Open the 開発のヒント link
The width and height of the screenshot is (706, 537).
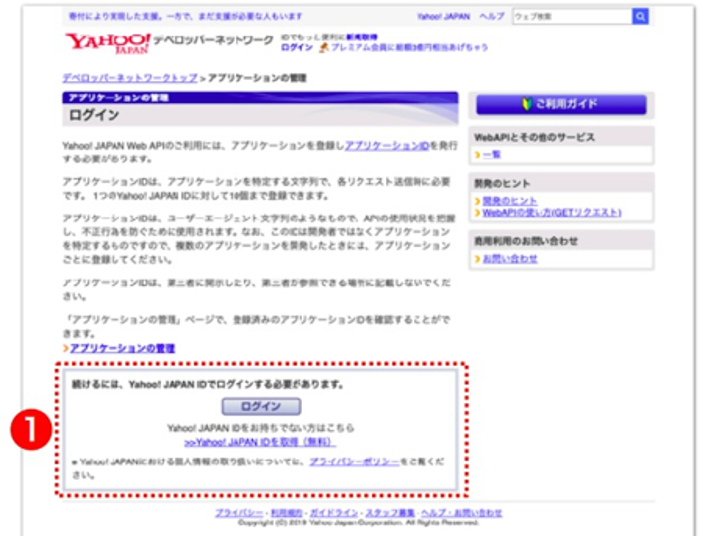pyautogui.click(x=510, y=201)
